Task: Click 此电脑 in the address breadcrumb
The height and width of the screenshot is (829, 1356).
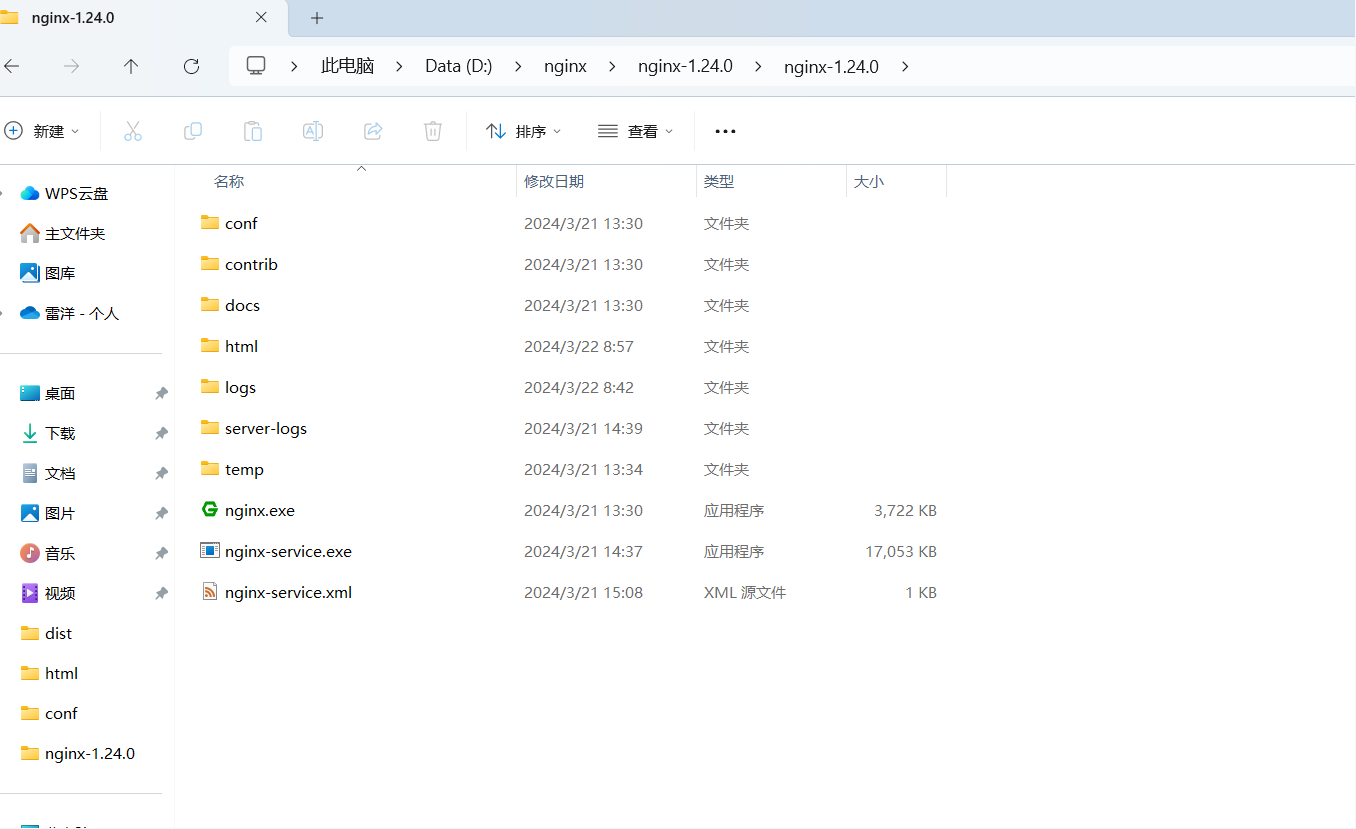Action: 347,66
